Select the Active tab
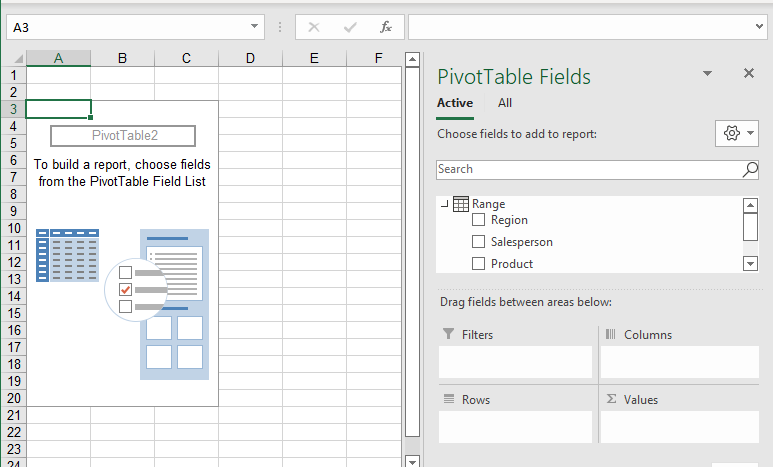This screenshot has height=467, width=773. click(455, 103)
